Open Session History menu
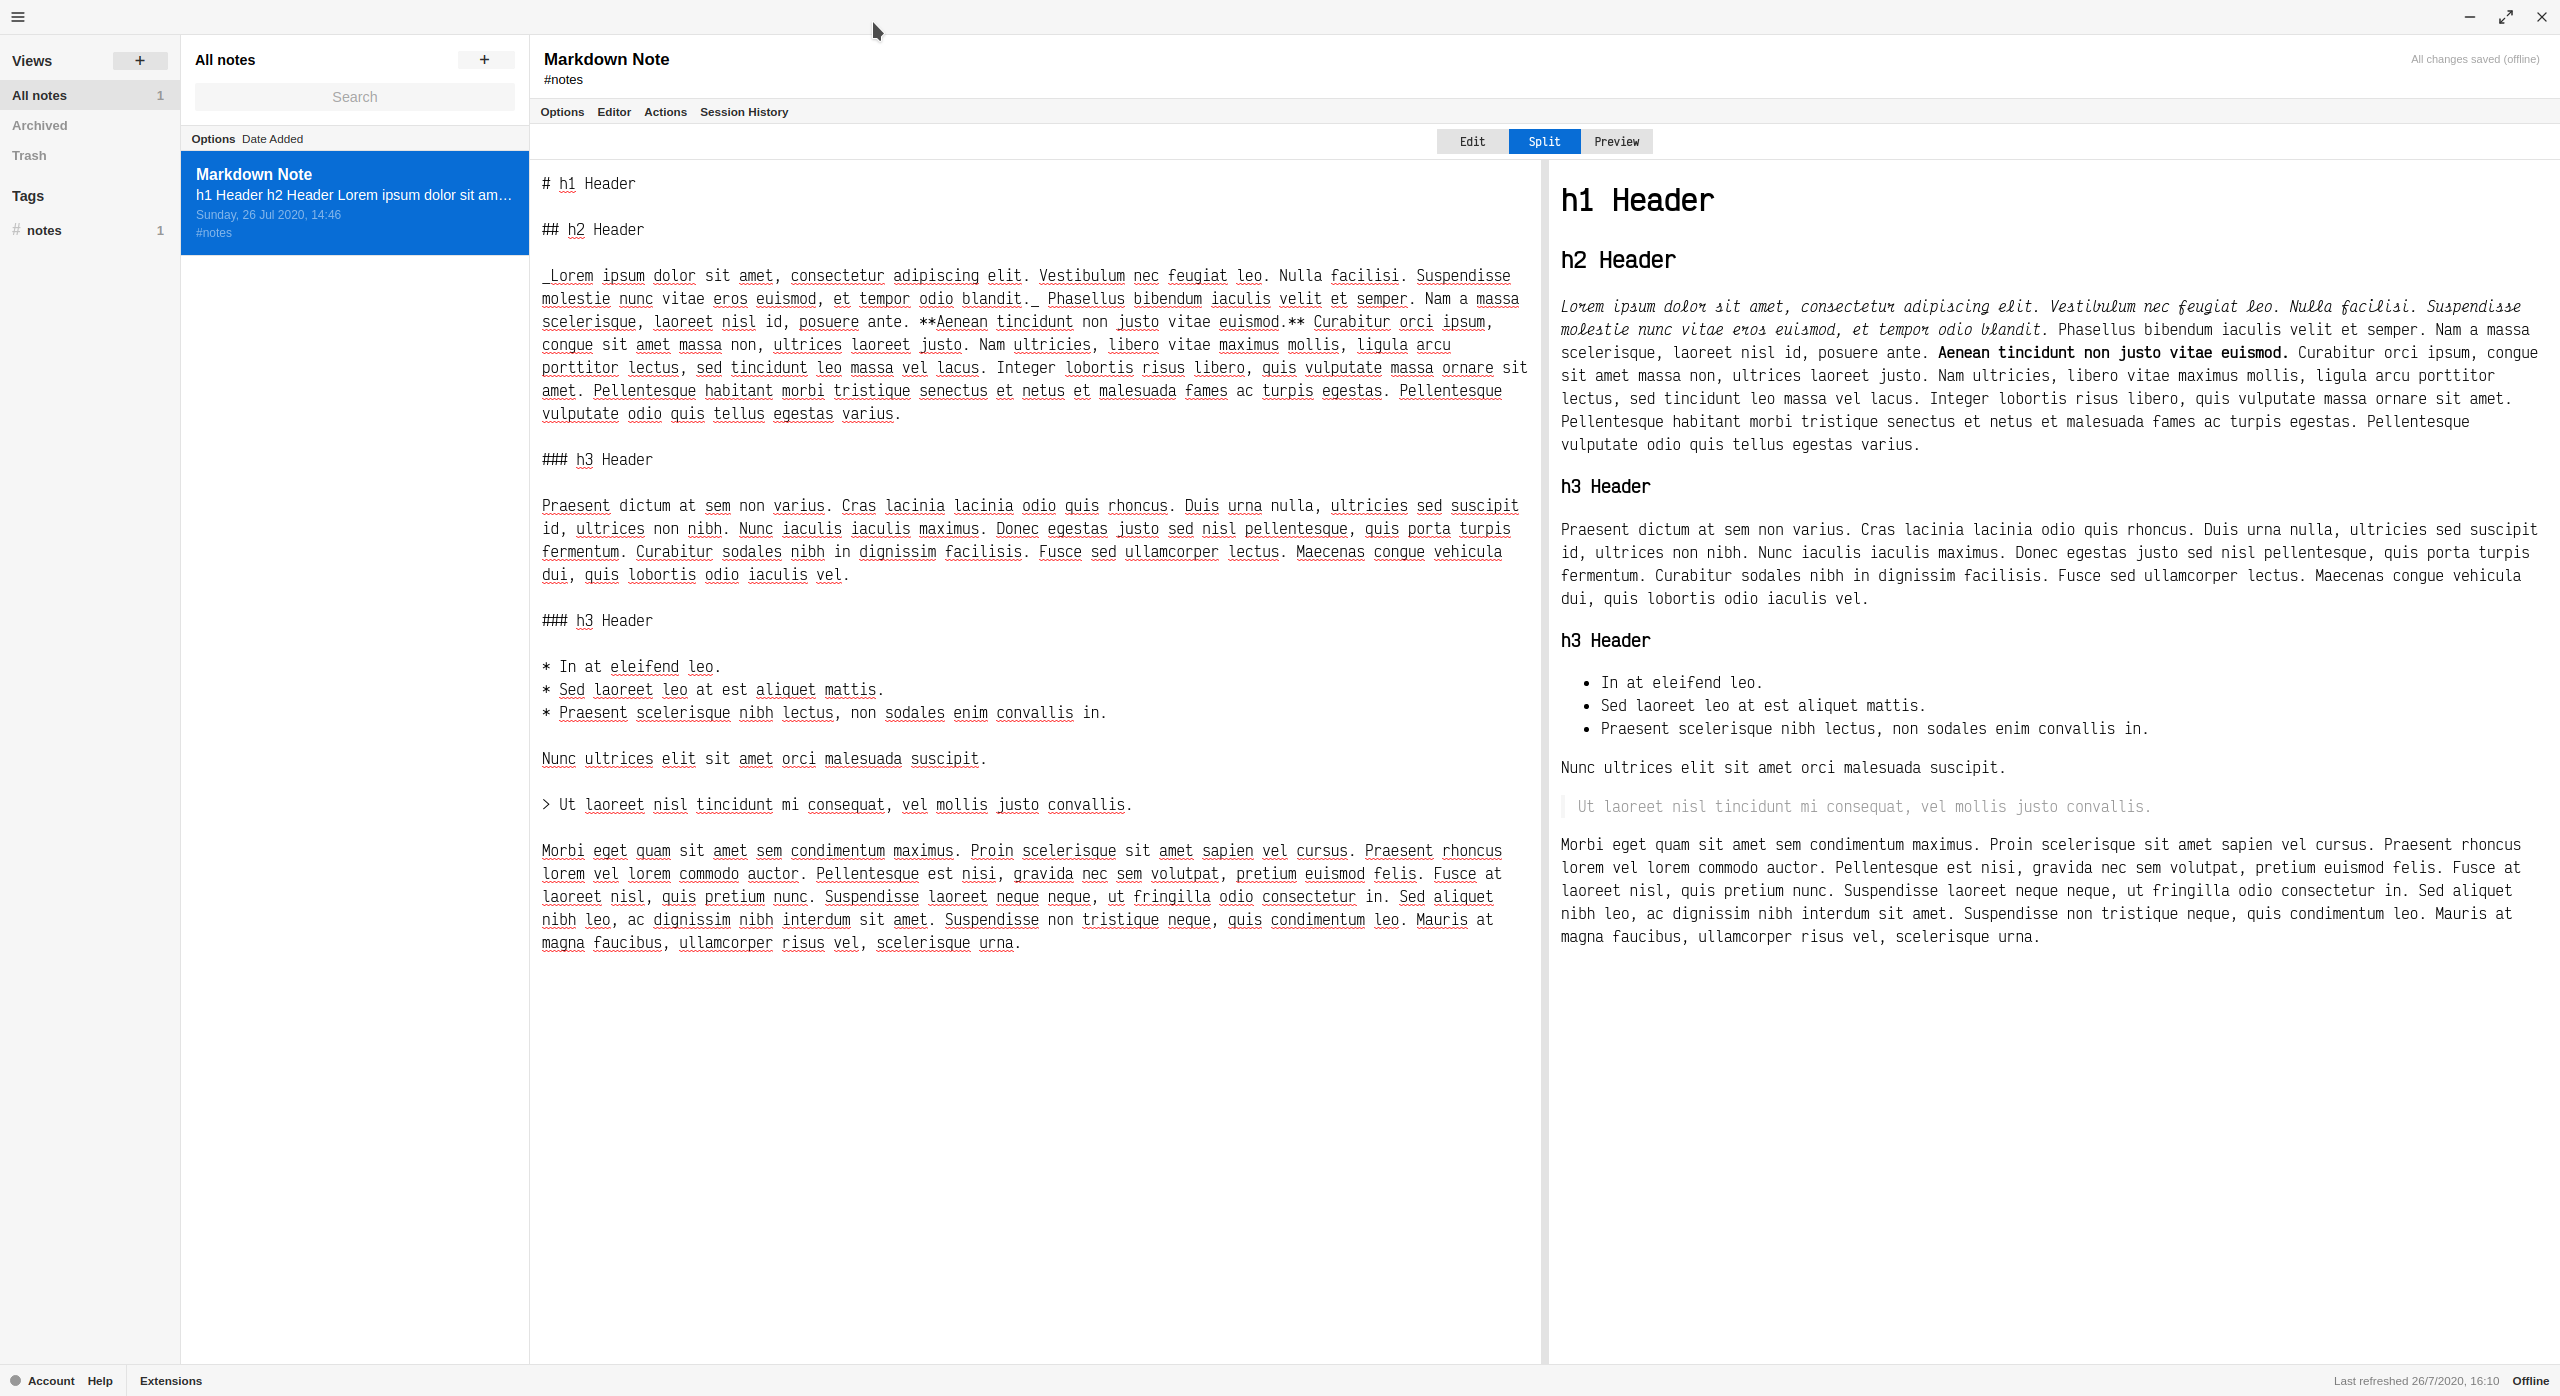Image resolution: width=2560 pixels, height=1396 pixels. pos(744,112)
